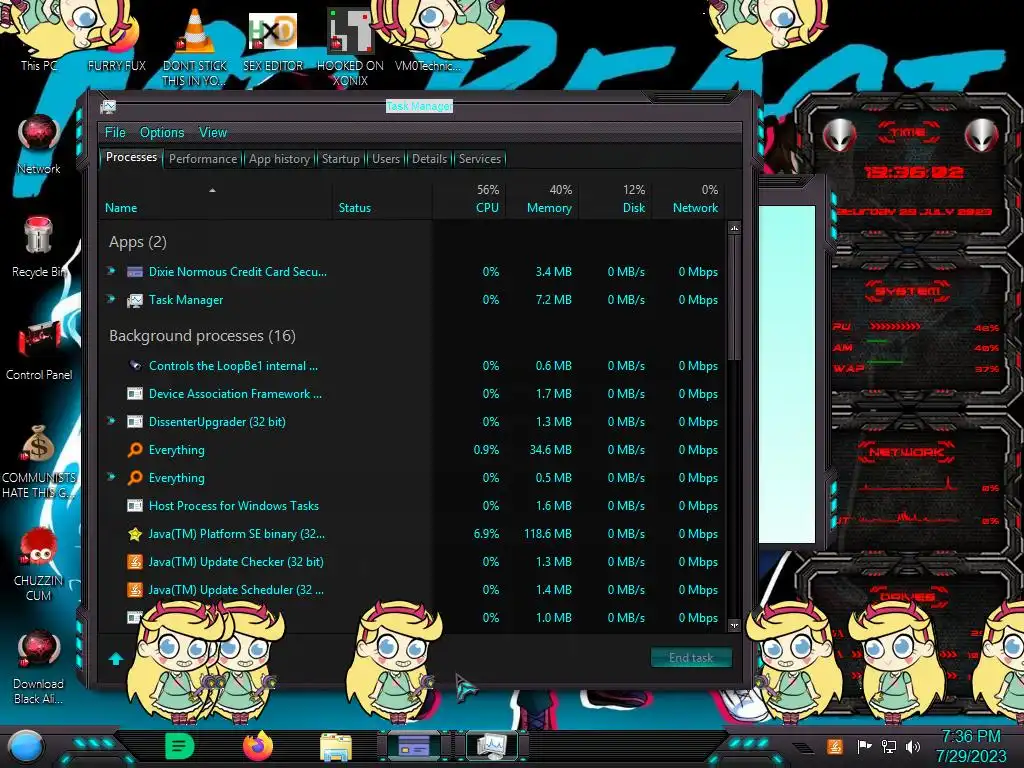Switch to the Details tab
This screenshot has height=768, width=1024.
coord(430,159)
